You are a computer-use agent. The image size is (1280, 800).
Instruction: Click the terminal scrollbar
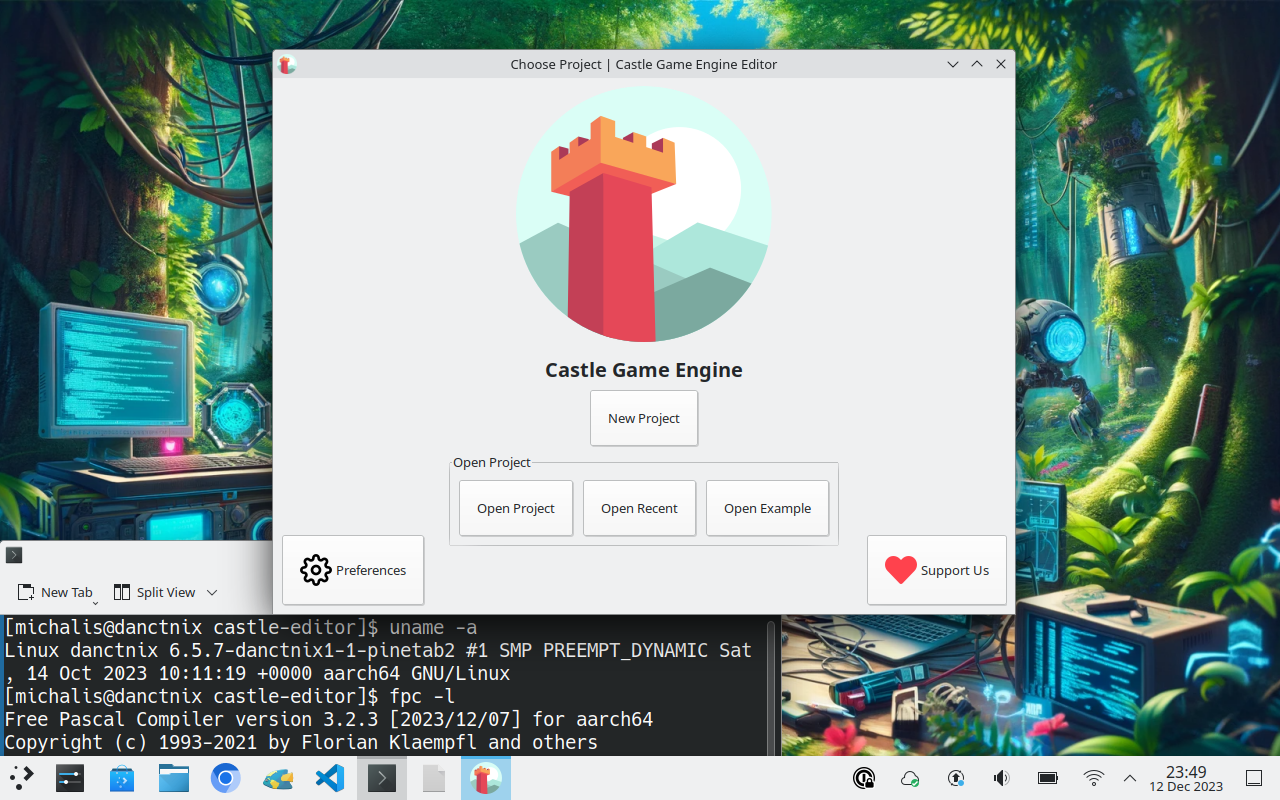(771, 686)
